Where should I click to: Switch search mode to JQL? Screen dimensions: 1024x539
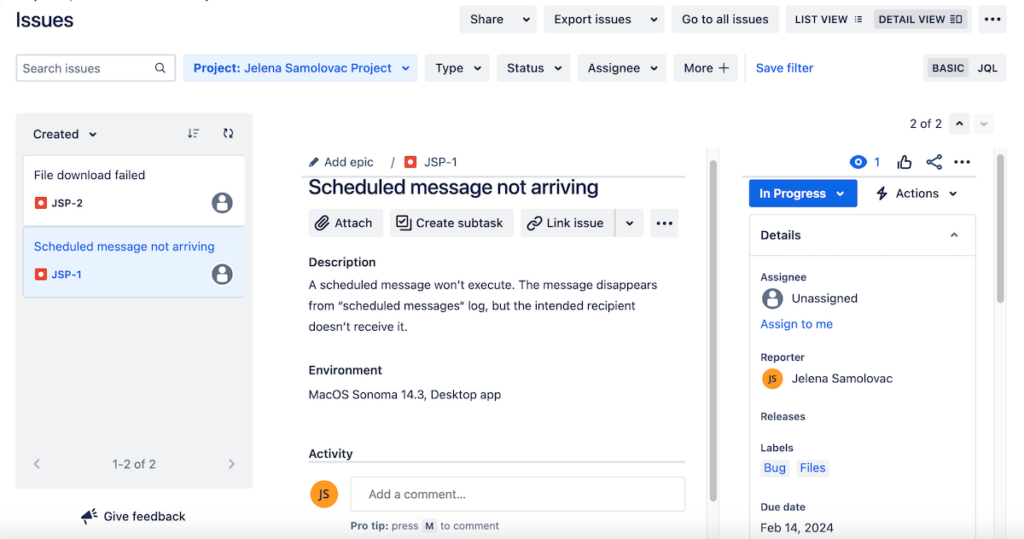tap(987, 68)
